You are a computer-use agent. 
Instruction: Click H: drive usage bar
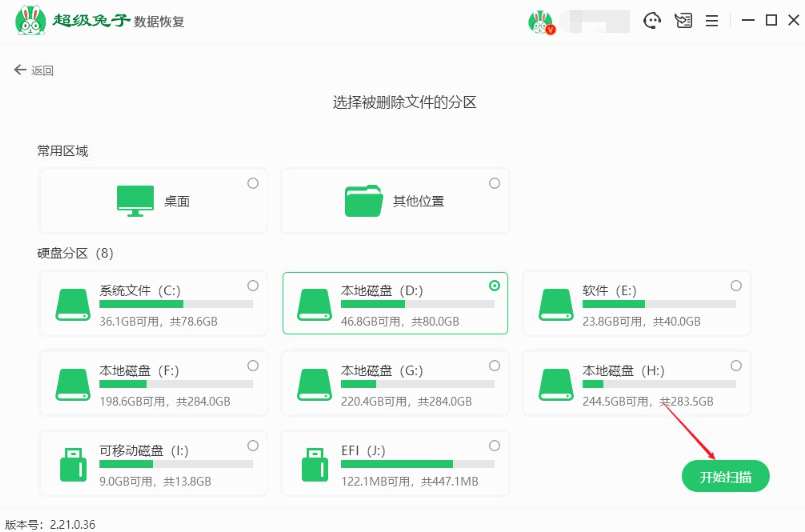point(659,384)
